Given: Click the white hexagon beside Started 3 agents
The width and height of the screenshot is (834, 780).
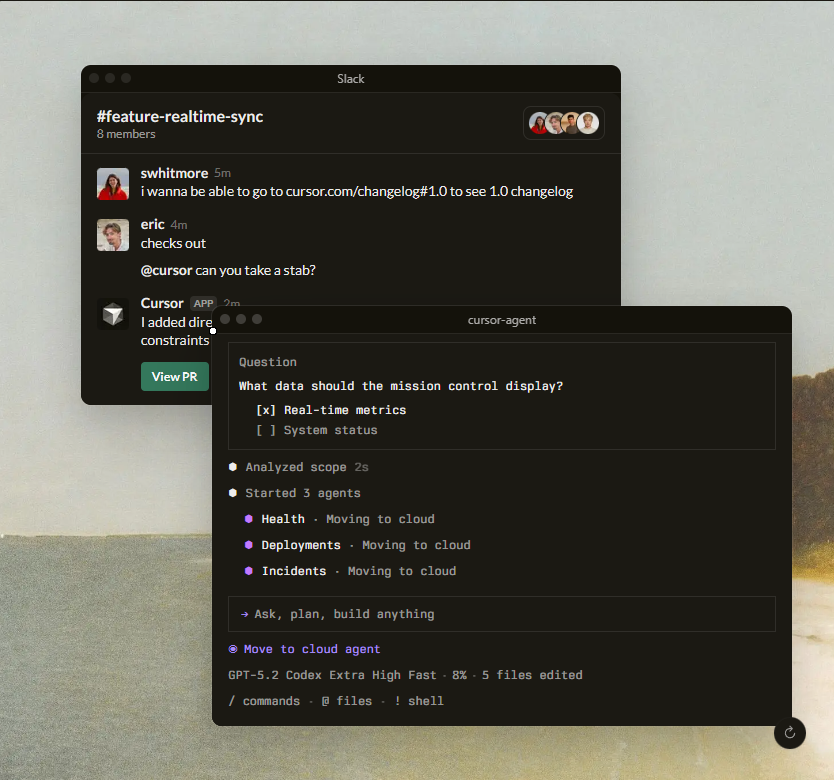Looking at the screenshot, I should [x=233, y=493].
